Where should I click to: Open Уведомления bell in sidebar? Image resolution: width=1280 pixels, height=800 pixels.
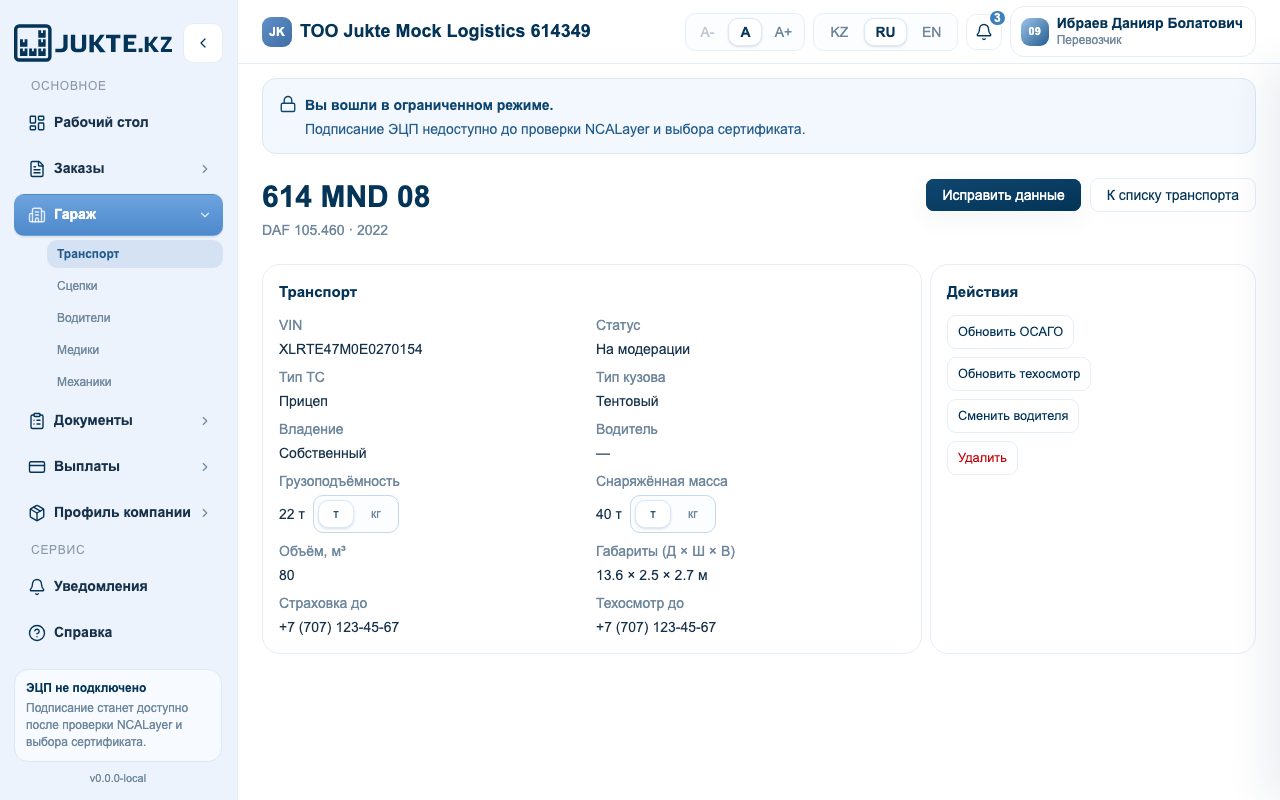pos(37,586)
